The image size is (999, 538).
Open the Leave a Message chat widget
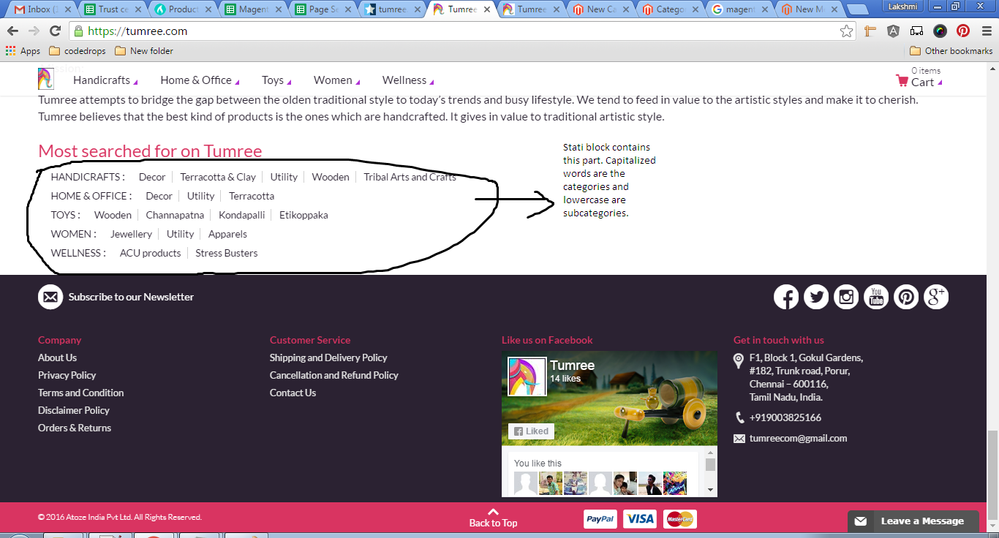coord(910,521)
